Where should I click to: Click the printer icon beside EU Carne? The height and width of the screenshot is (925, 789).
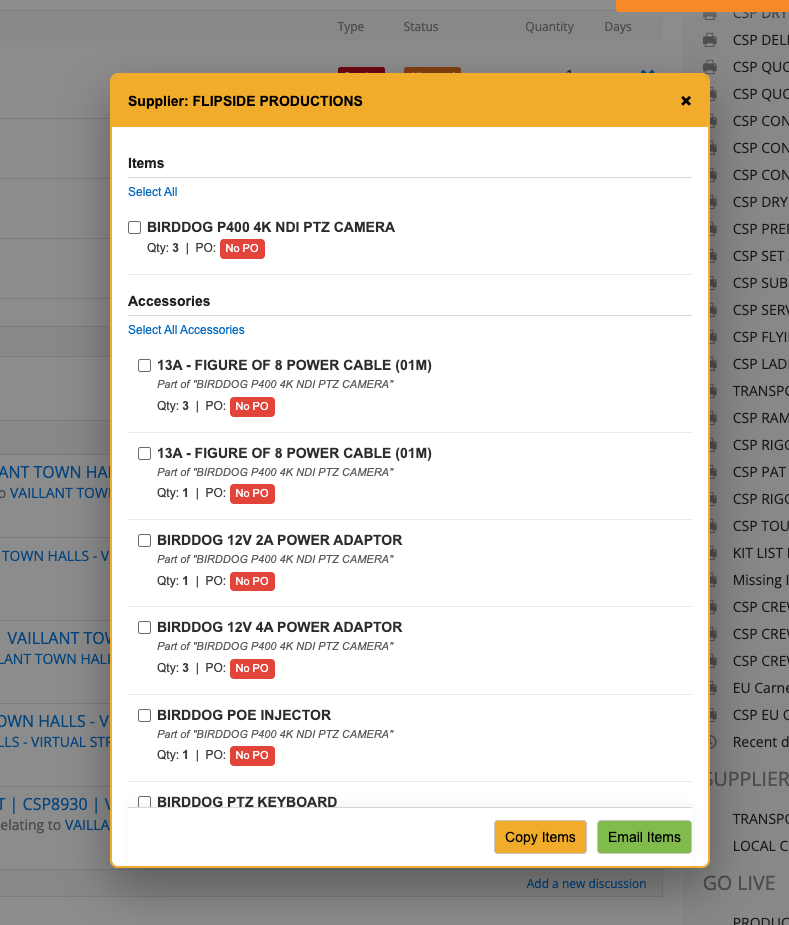[x=712, y=688]
